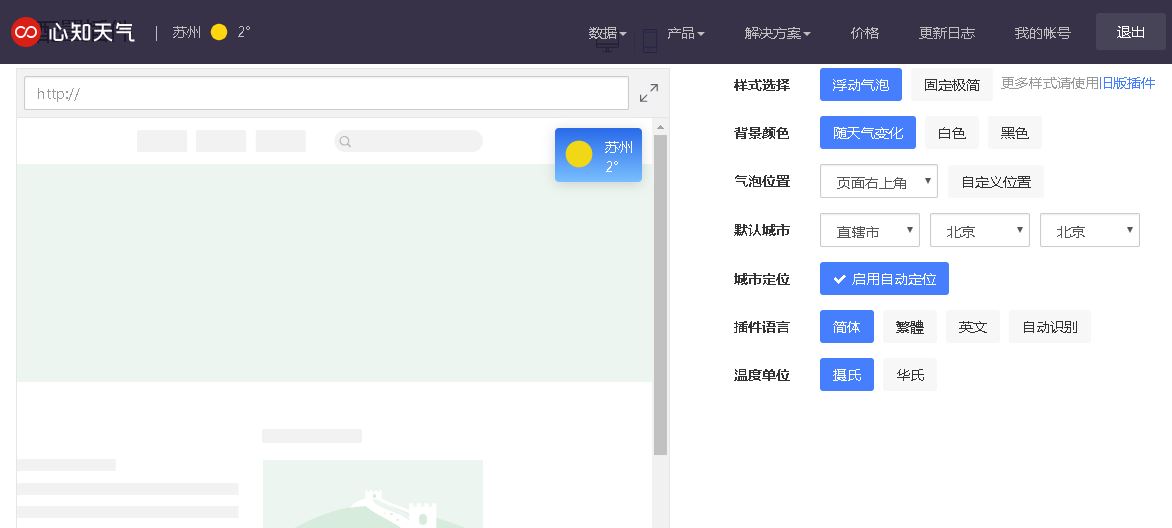Click the 默认城市 label
This screenshot has height=528, width=1172.
762,230
